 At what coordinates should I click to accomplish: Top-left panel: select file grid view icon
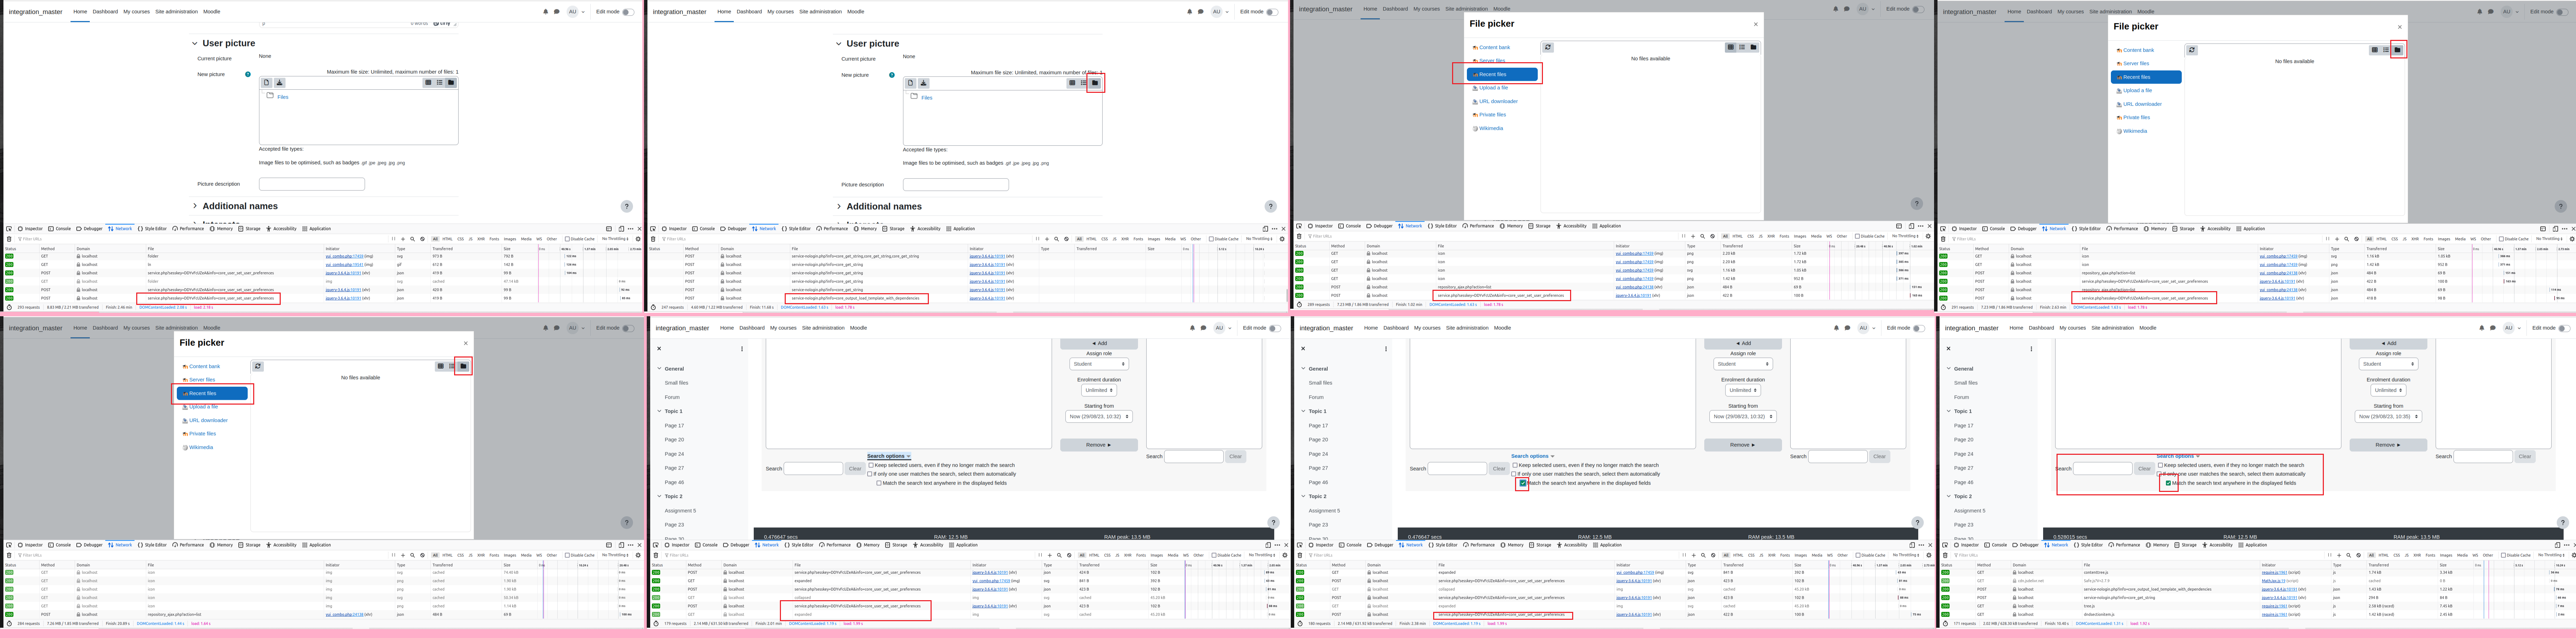tap(428, 83)
